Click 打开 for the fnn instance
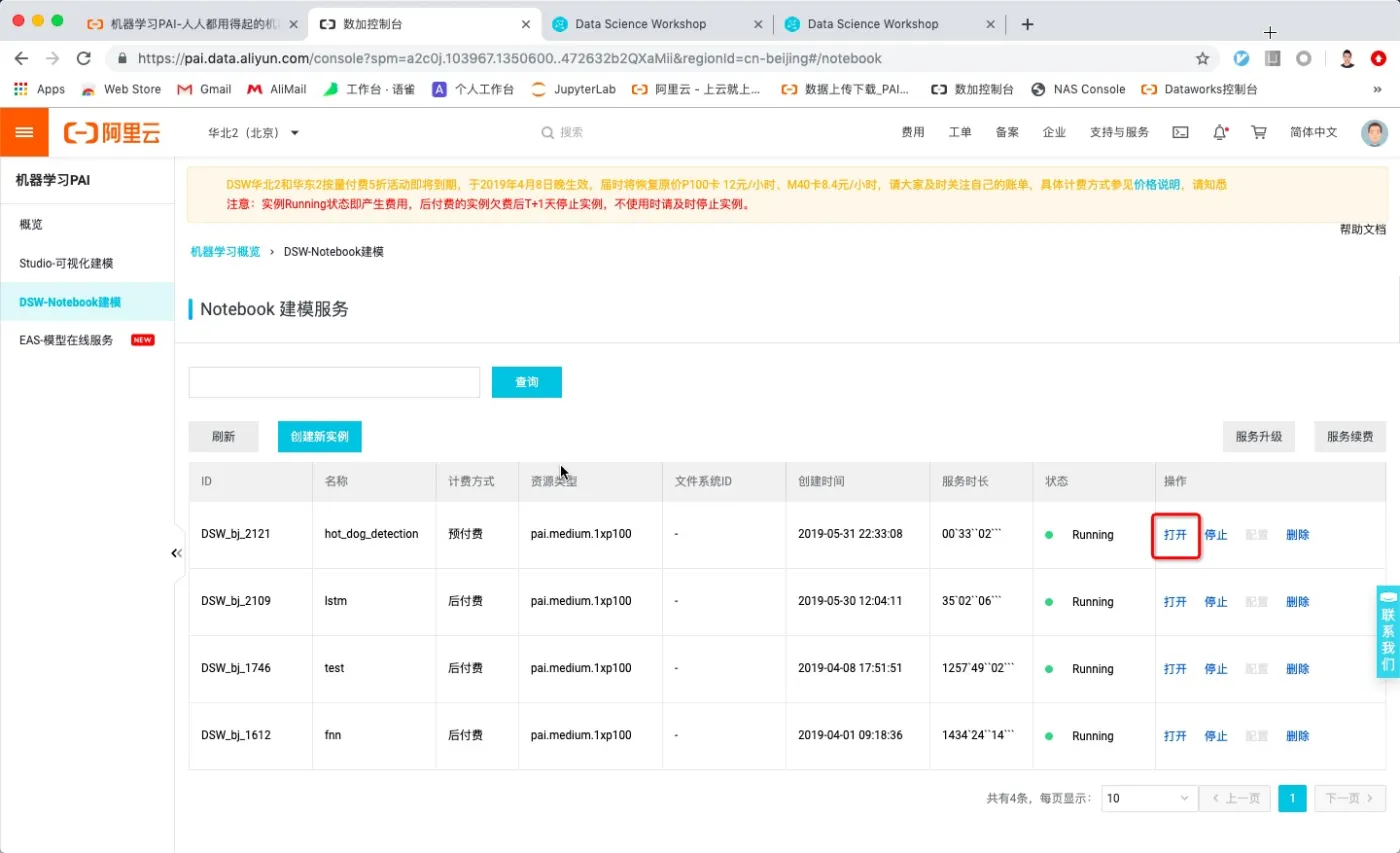1400x853 pixels. point(1175,736)
